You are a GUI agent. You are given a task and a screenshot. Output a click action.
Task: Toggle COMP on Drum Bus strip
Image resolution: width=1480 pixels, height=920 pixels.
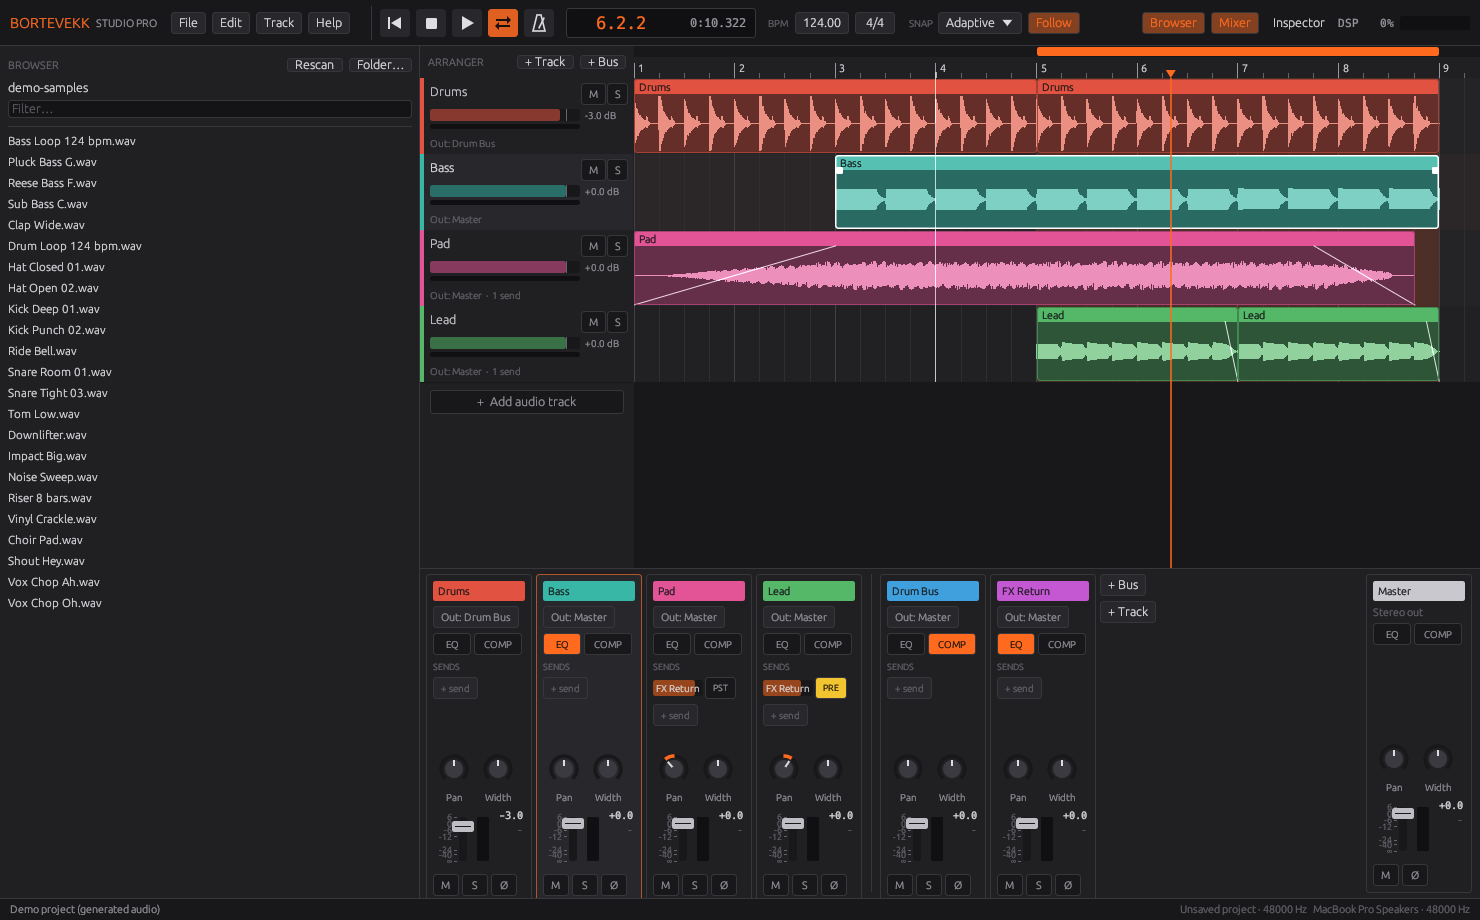(x=952, y=645)
